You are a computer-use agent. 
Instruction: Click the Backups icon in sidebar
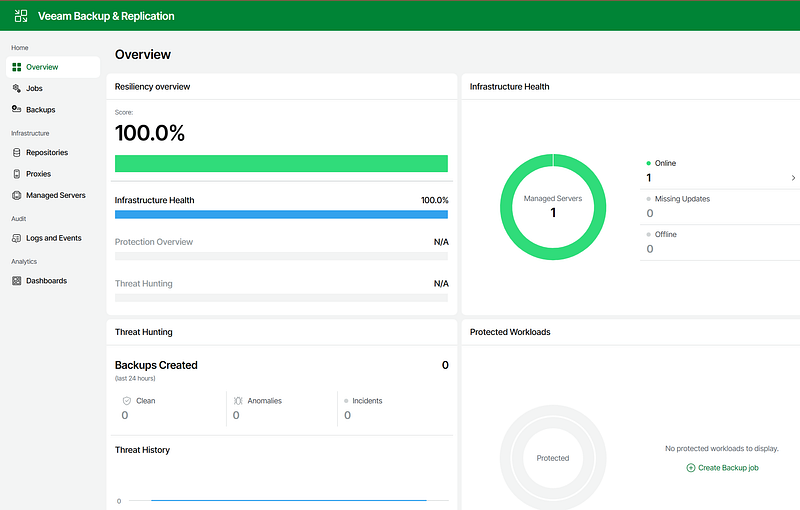(17, 110)
